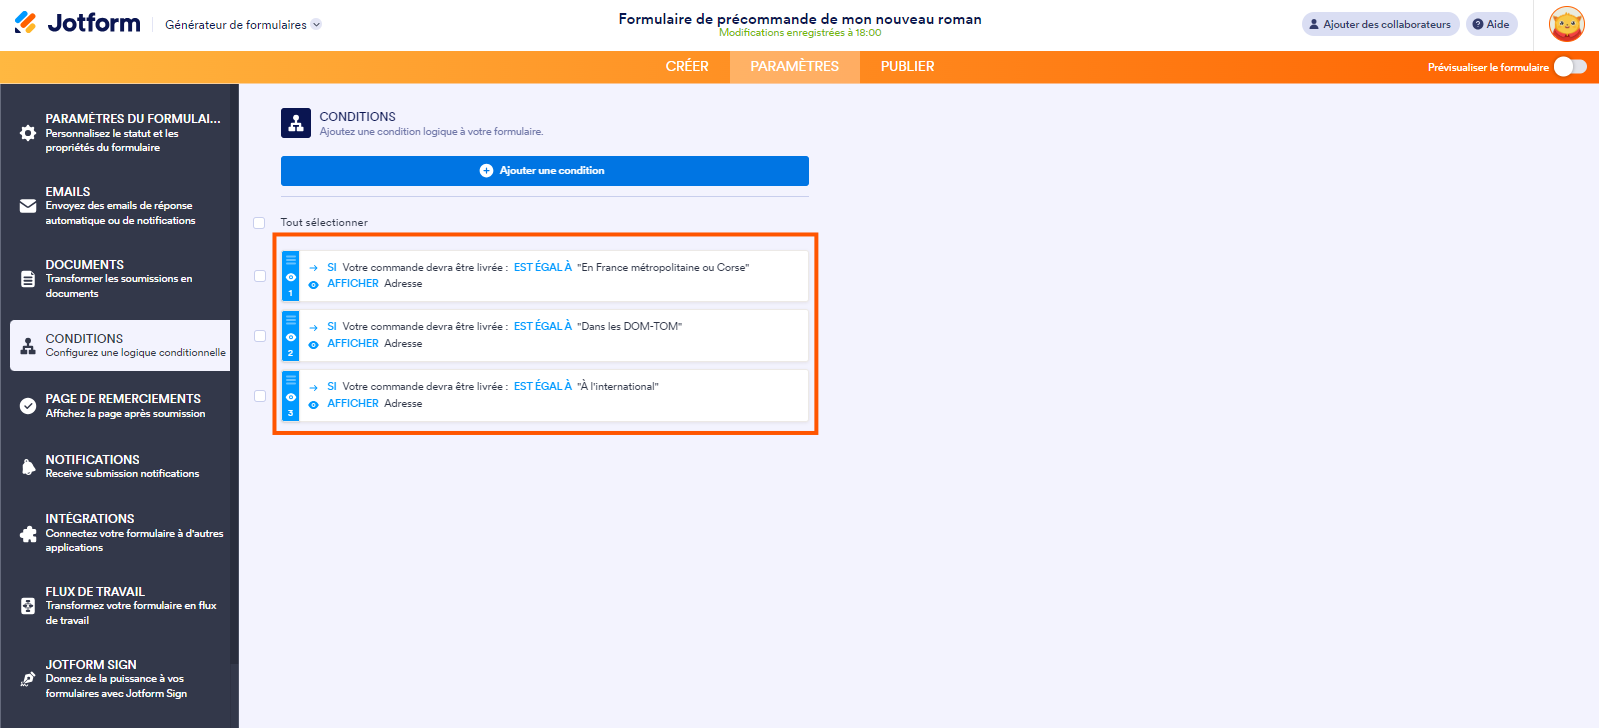Click the text "En France métropolitaine ou Corse"

pyautogui.click(x=663, y=268)
